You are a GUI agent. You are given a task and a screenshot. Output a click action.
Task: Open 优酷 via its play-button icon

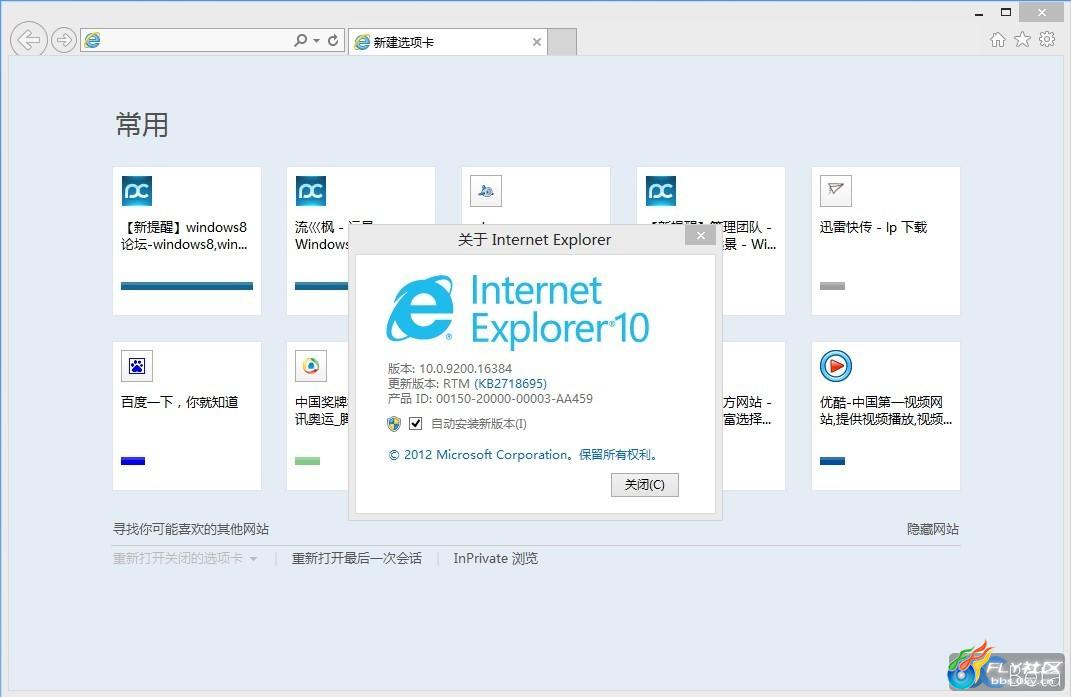coord(835,366)
